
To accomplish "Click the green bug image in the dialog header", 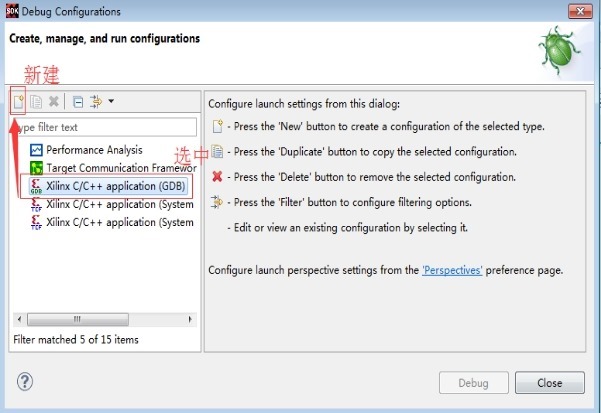I will [x=559, y=50].
